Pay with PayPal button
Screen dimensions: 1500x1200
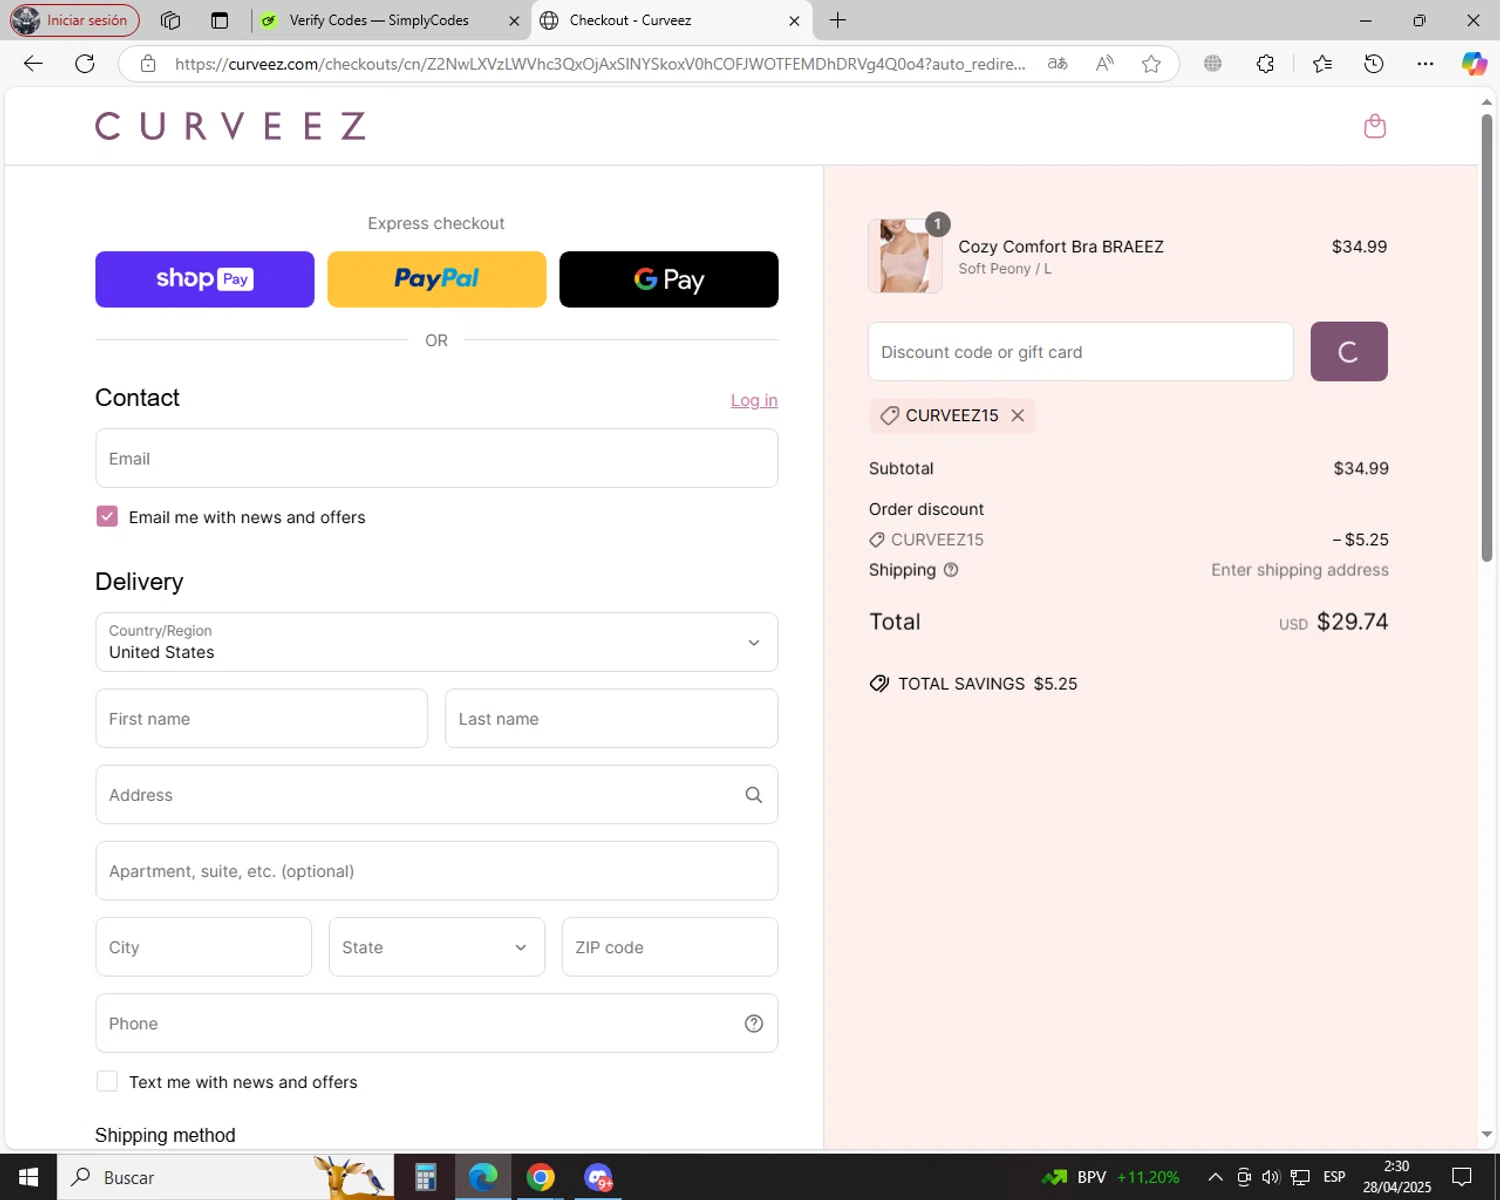(x=437, y=279)
